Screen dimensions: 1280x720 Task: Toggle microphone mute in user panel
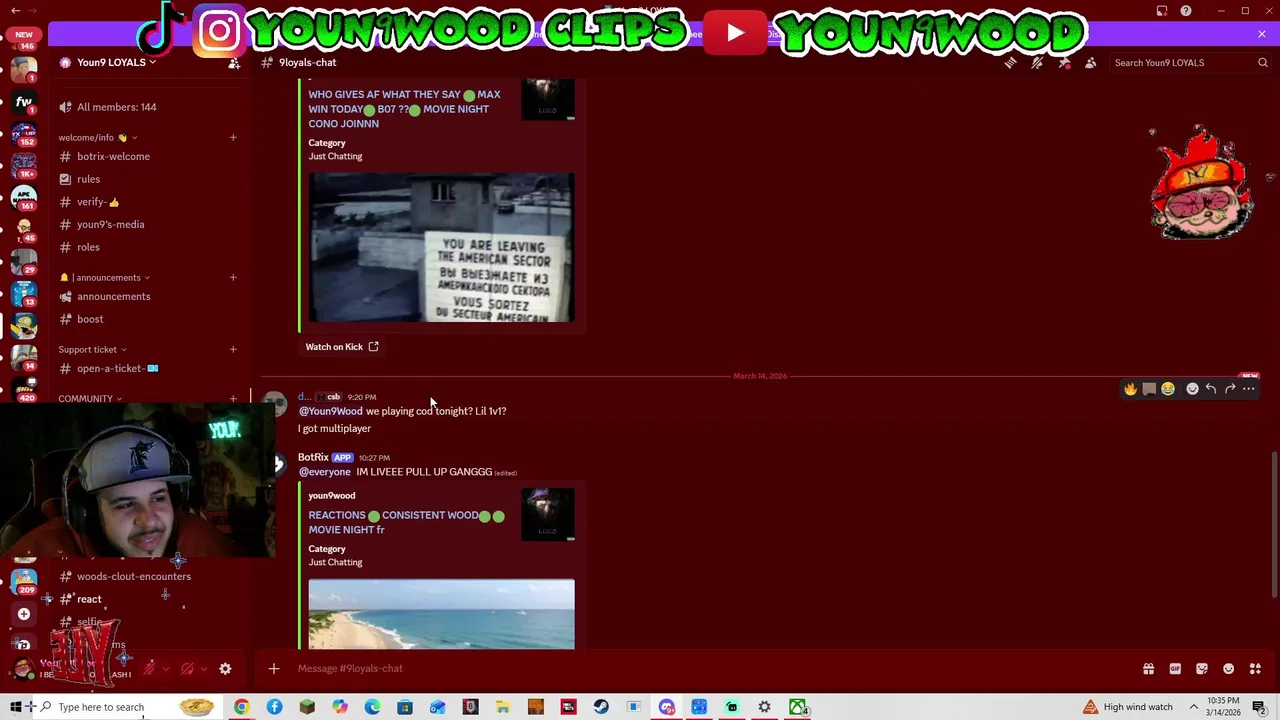150,669
